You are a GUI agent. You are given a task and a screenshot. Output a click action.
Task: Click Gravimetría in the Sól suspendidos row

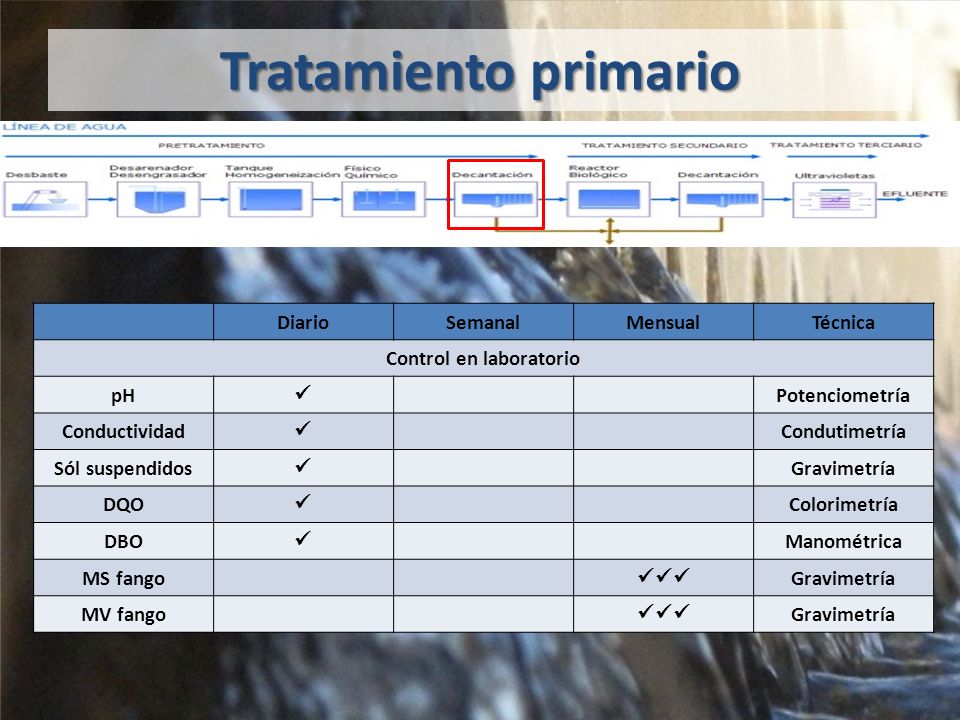843,468
